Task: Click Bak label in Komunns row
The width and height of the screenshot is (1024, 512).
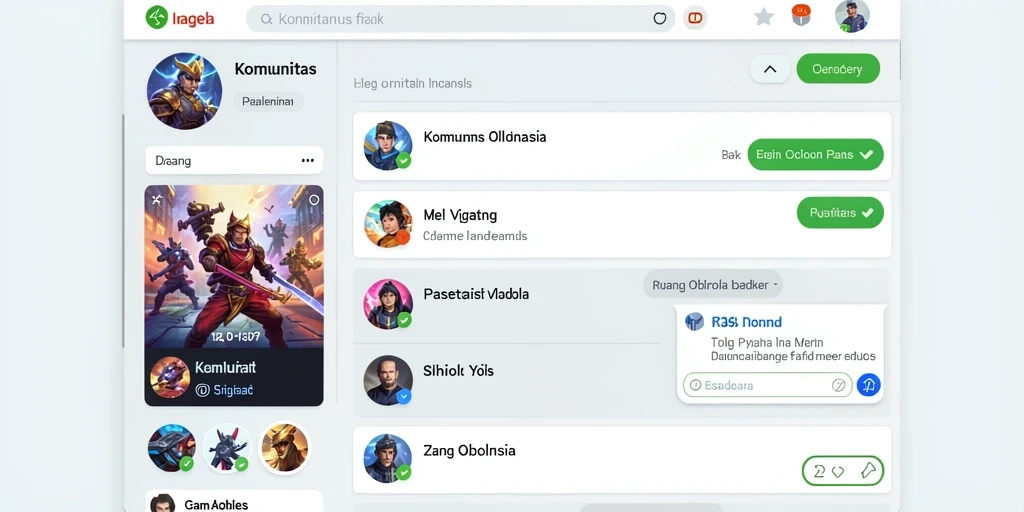Action: [731, 155]
